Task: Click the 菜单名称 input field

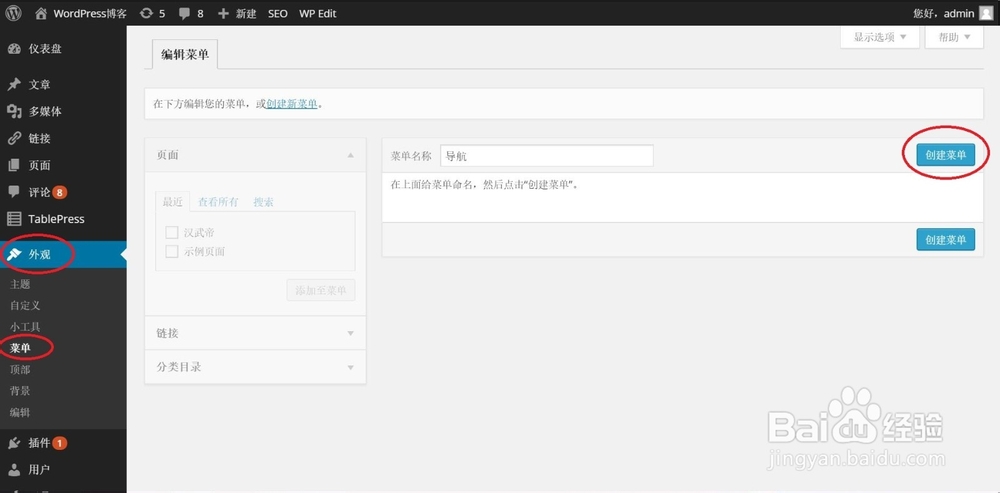Action: [547, 156]
